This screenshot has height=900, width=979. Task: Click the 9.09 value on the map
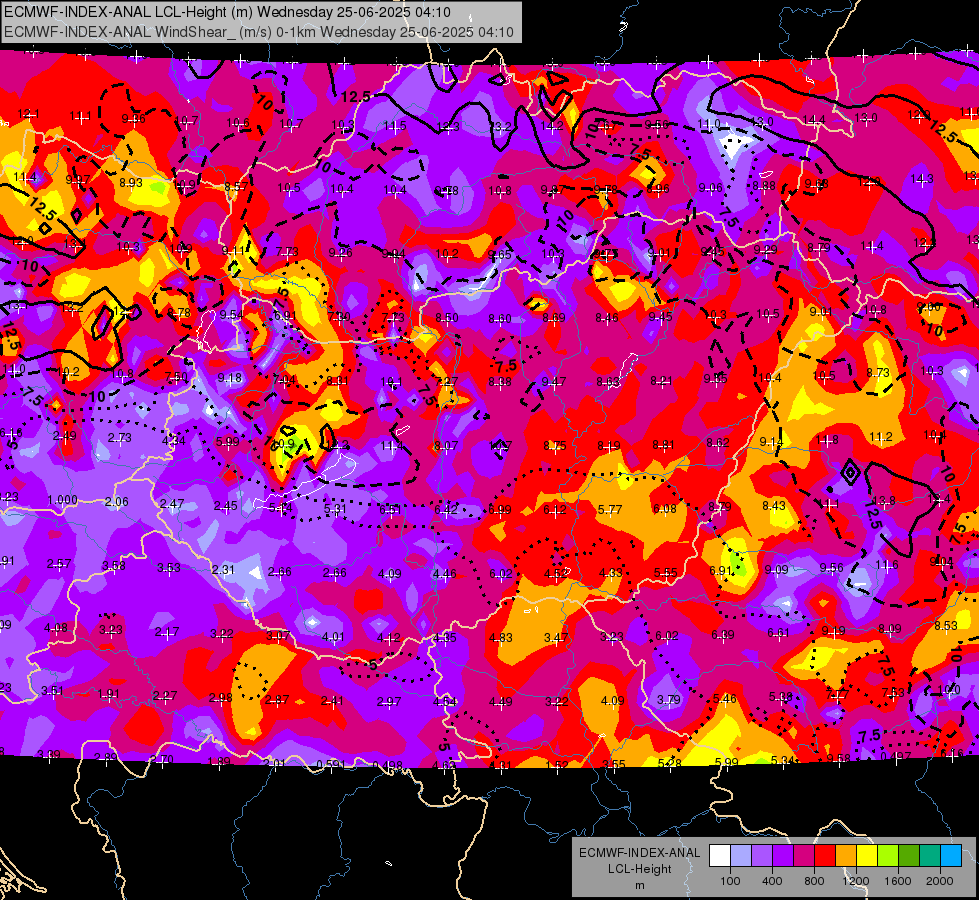pyautogui.click(x=776, y=570)
